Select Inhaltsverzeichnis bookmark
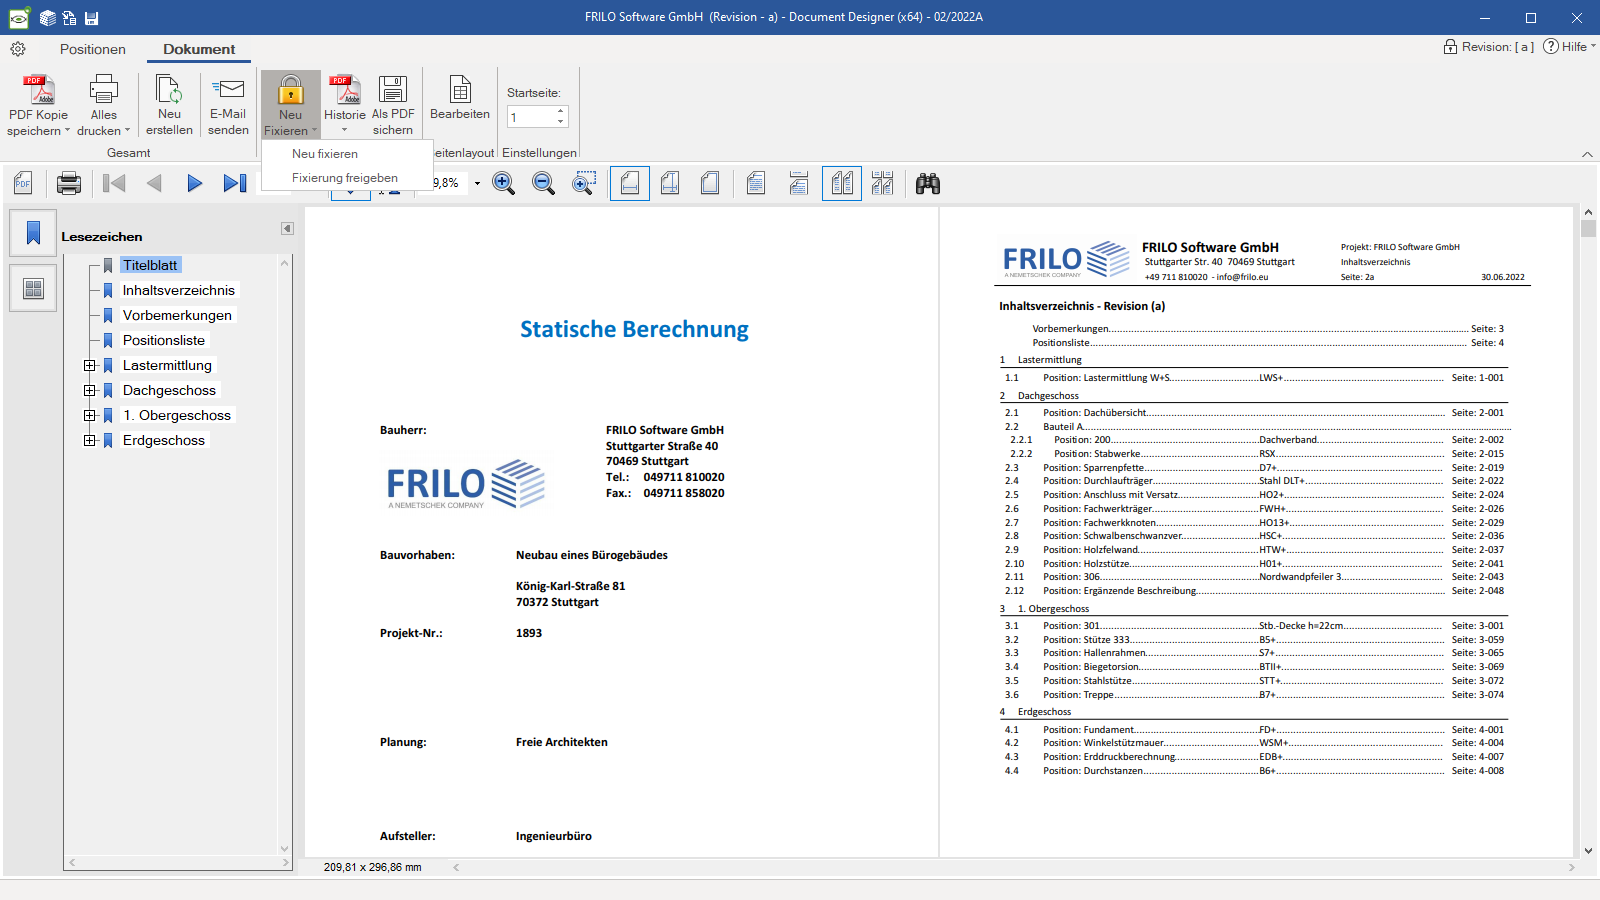The width and height of the screenshot is (1600, 900). 179,290
